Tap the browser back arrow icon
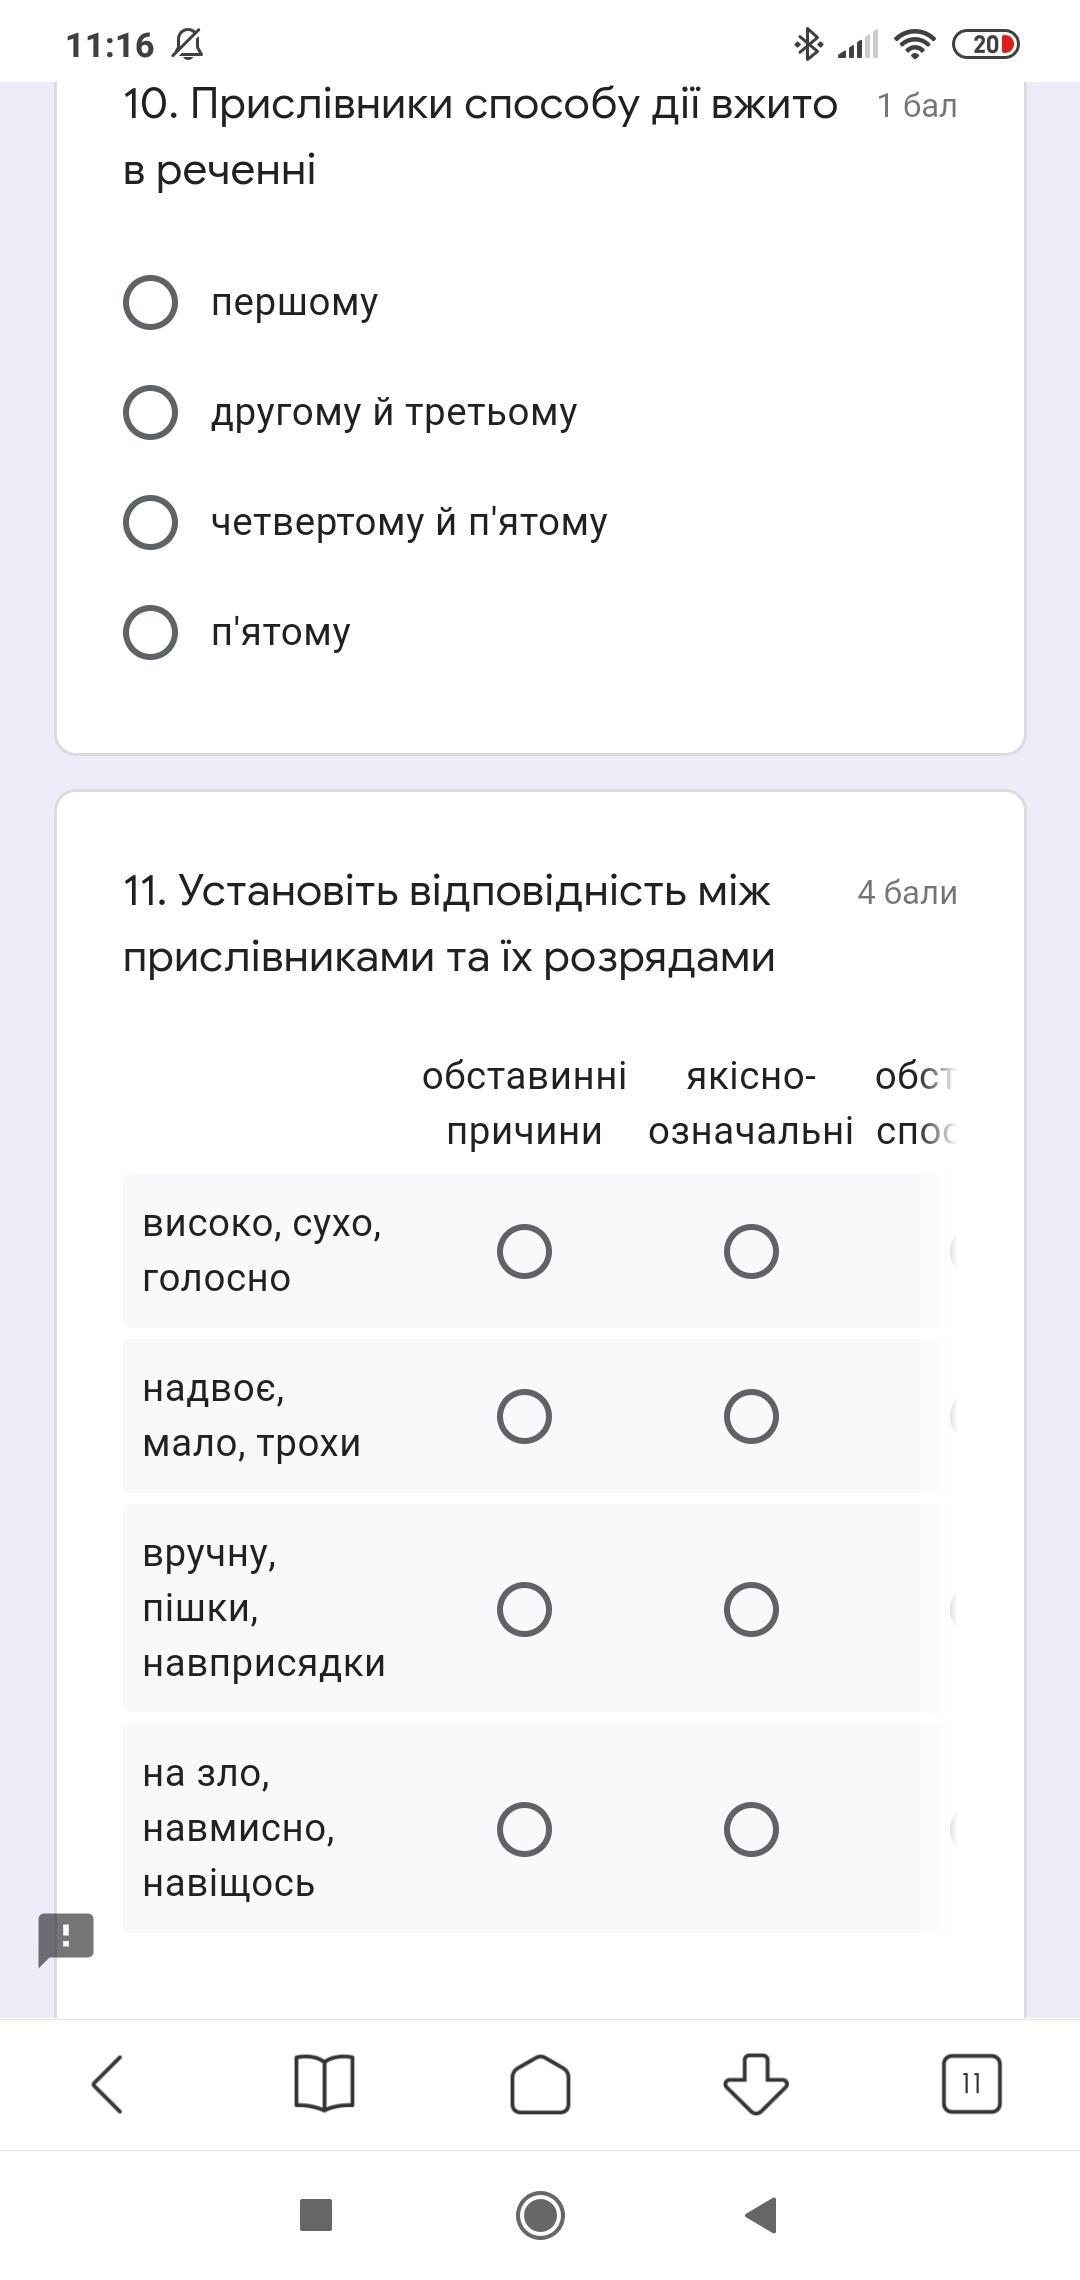The height and width of the screenshot is (2280, 1080). click(108, 2084)
